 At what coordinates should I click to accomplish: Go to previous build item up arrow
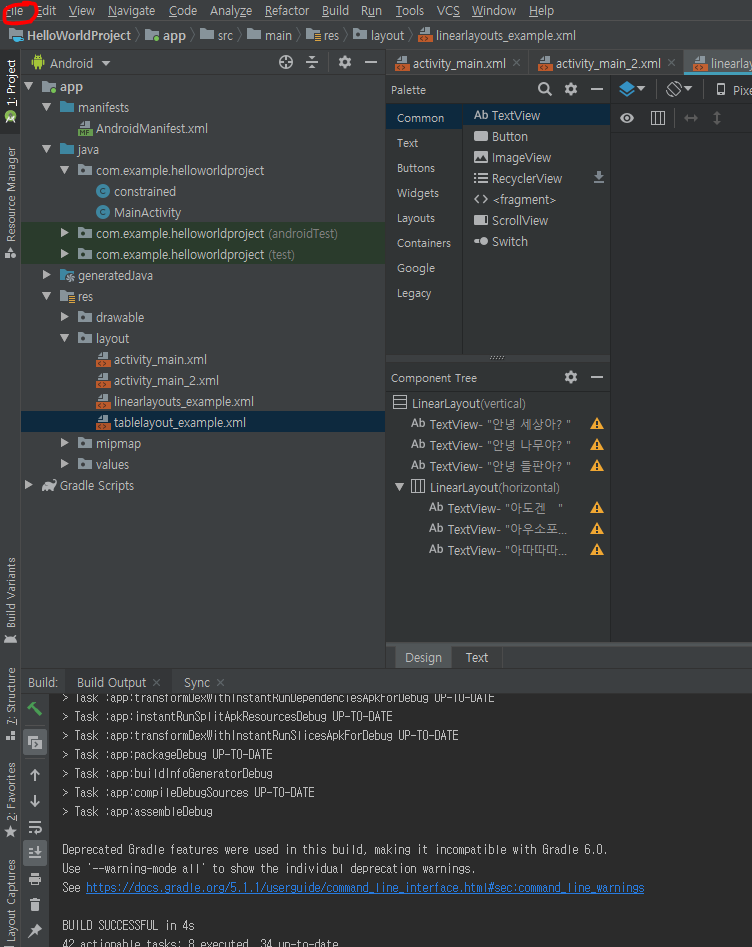click(x=35, y=775)
